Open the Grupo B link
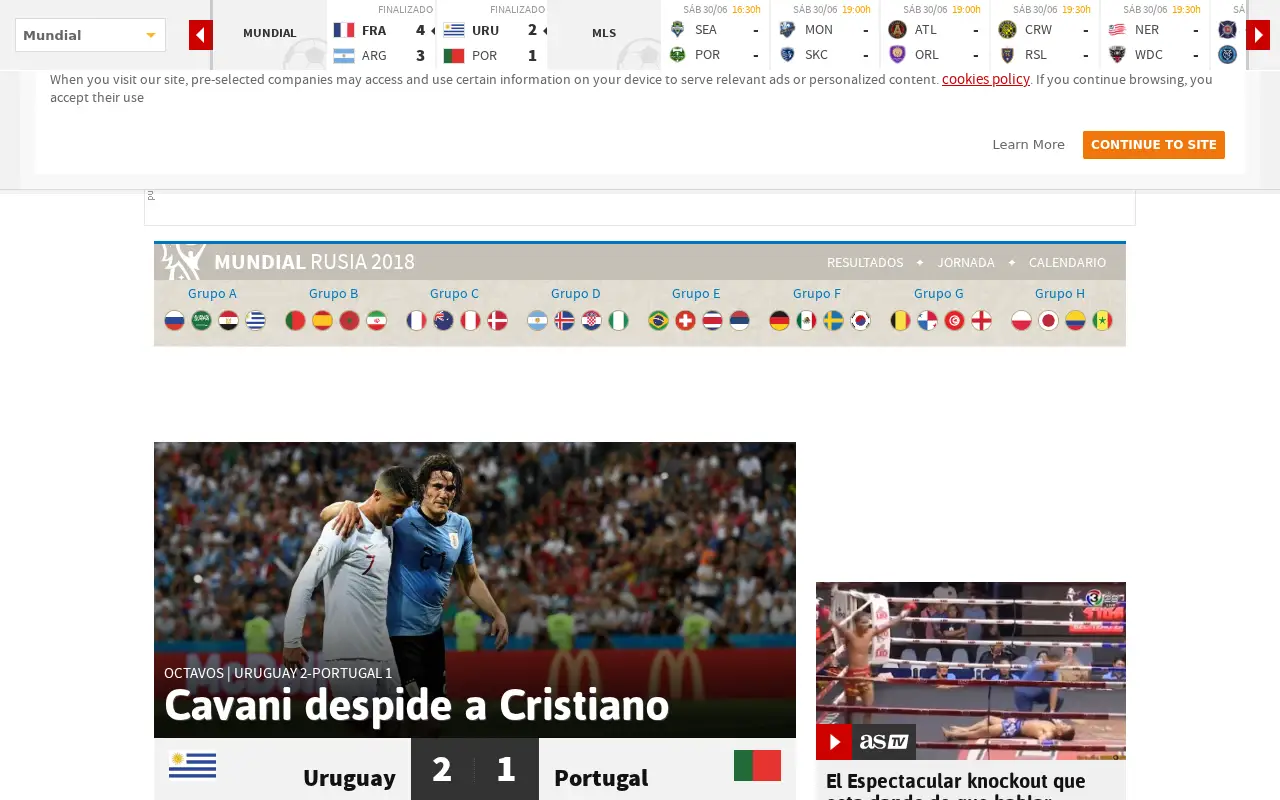 pyautogui.click(x=333, y=293)
